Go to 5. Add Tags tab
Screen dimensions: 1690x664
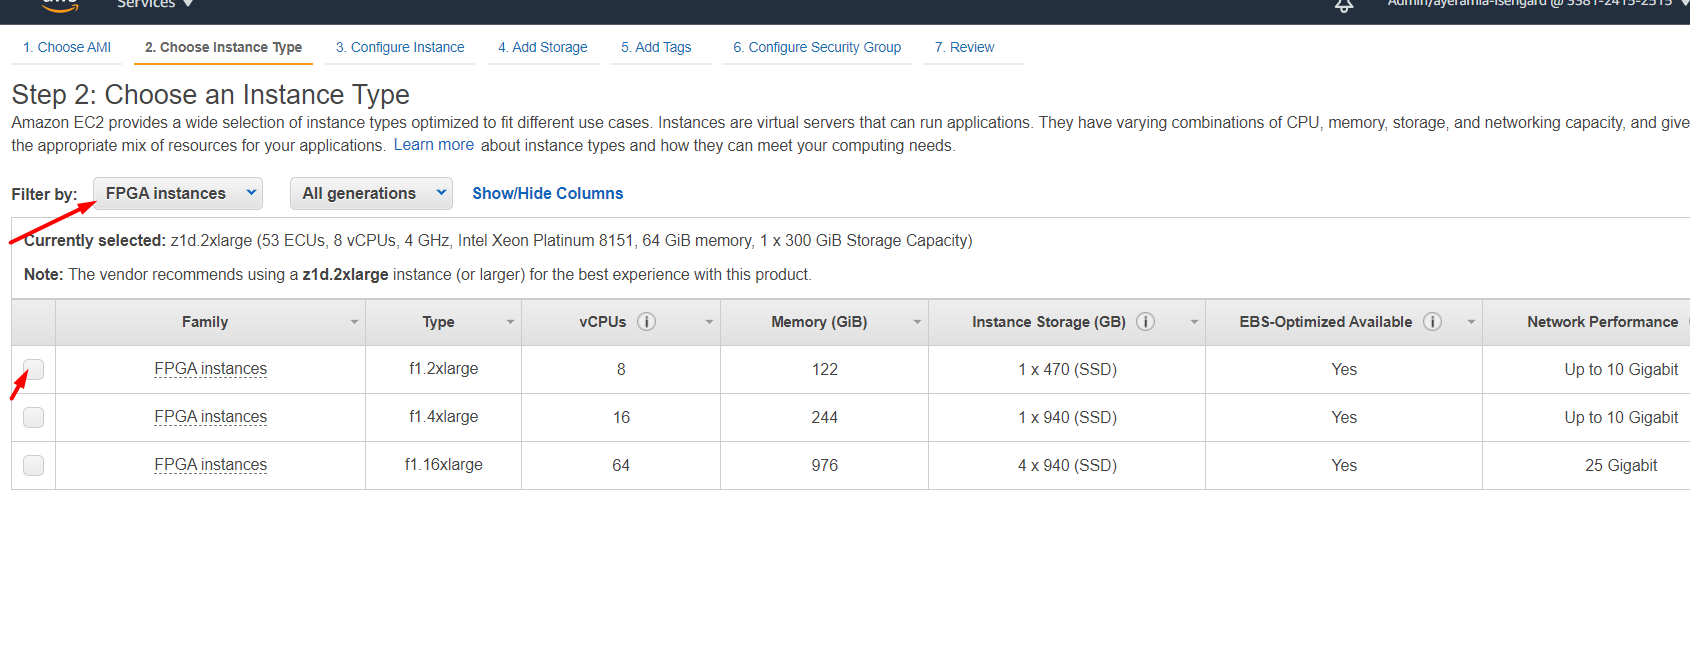[656, 47]
